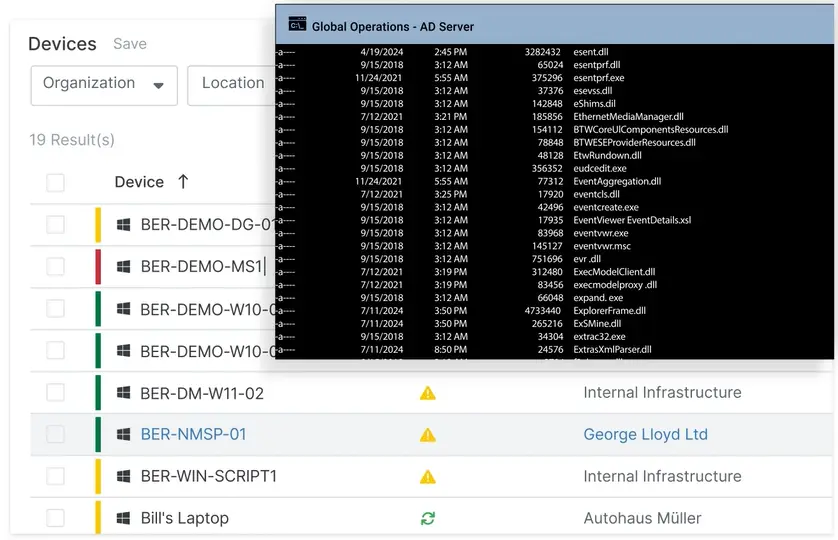
Task: Click the warning triangle for BER-NMSP-01
Action: tap(428, 435)
